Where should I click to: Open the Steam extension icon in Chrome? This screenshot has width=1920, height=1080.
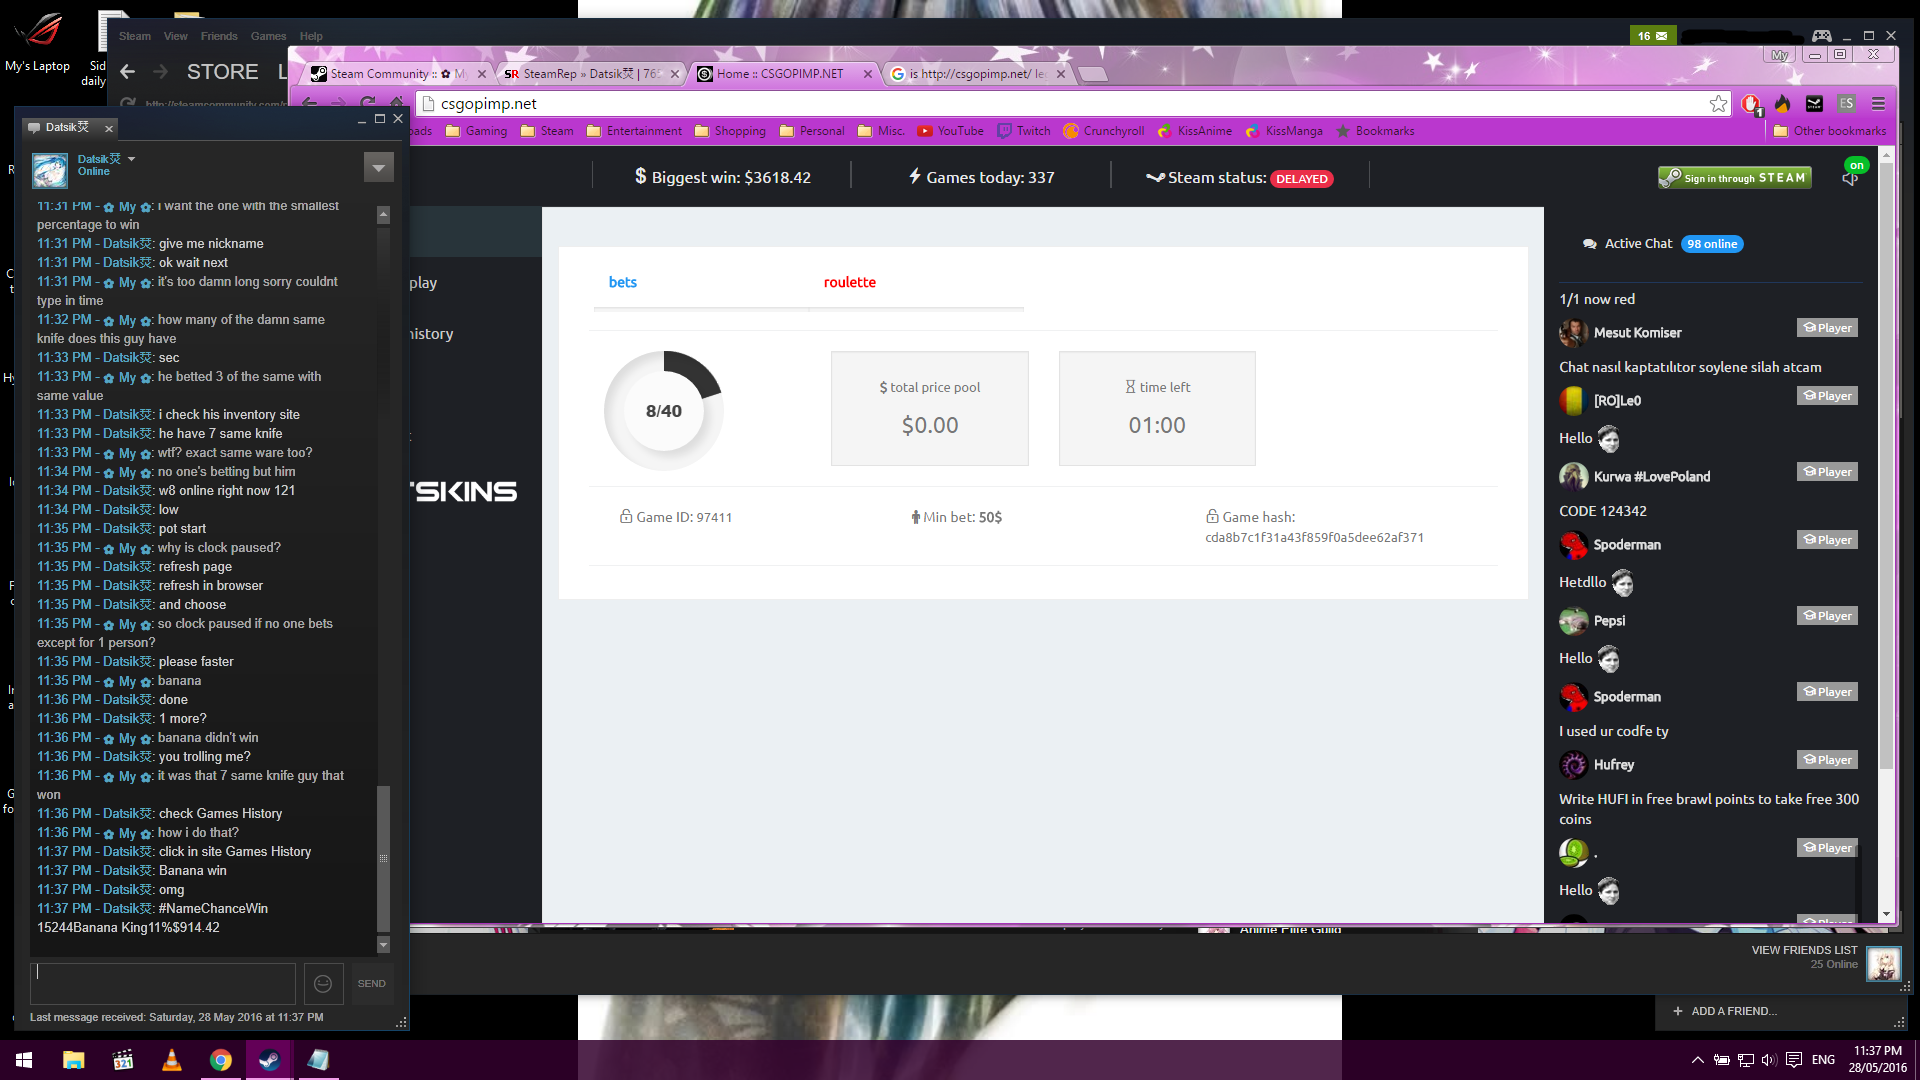click(x=1814, y=104)
